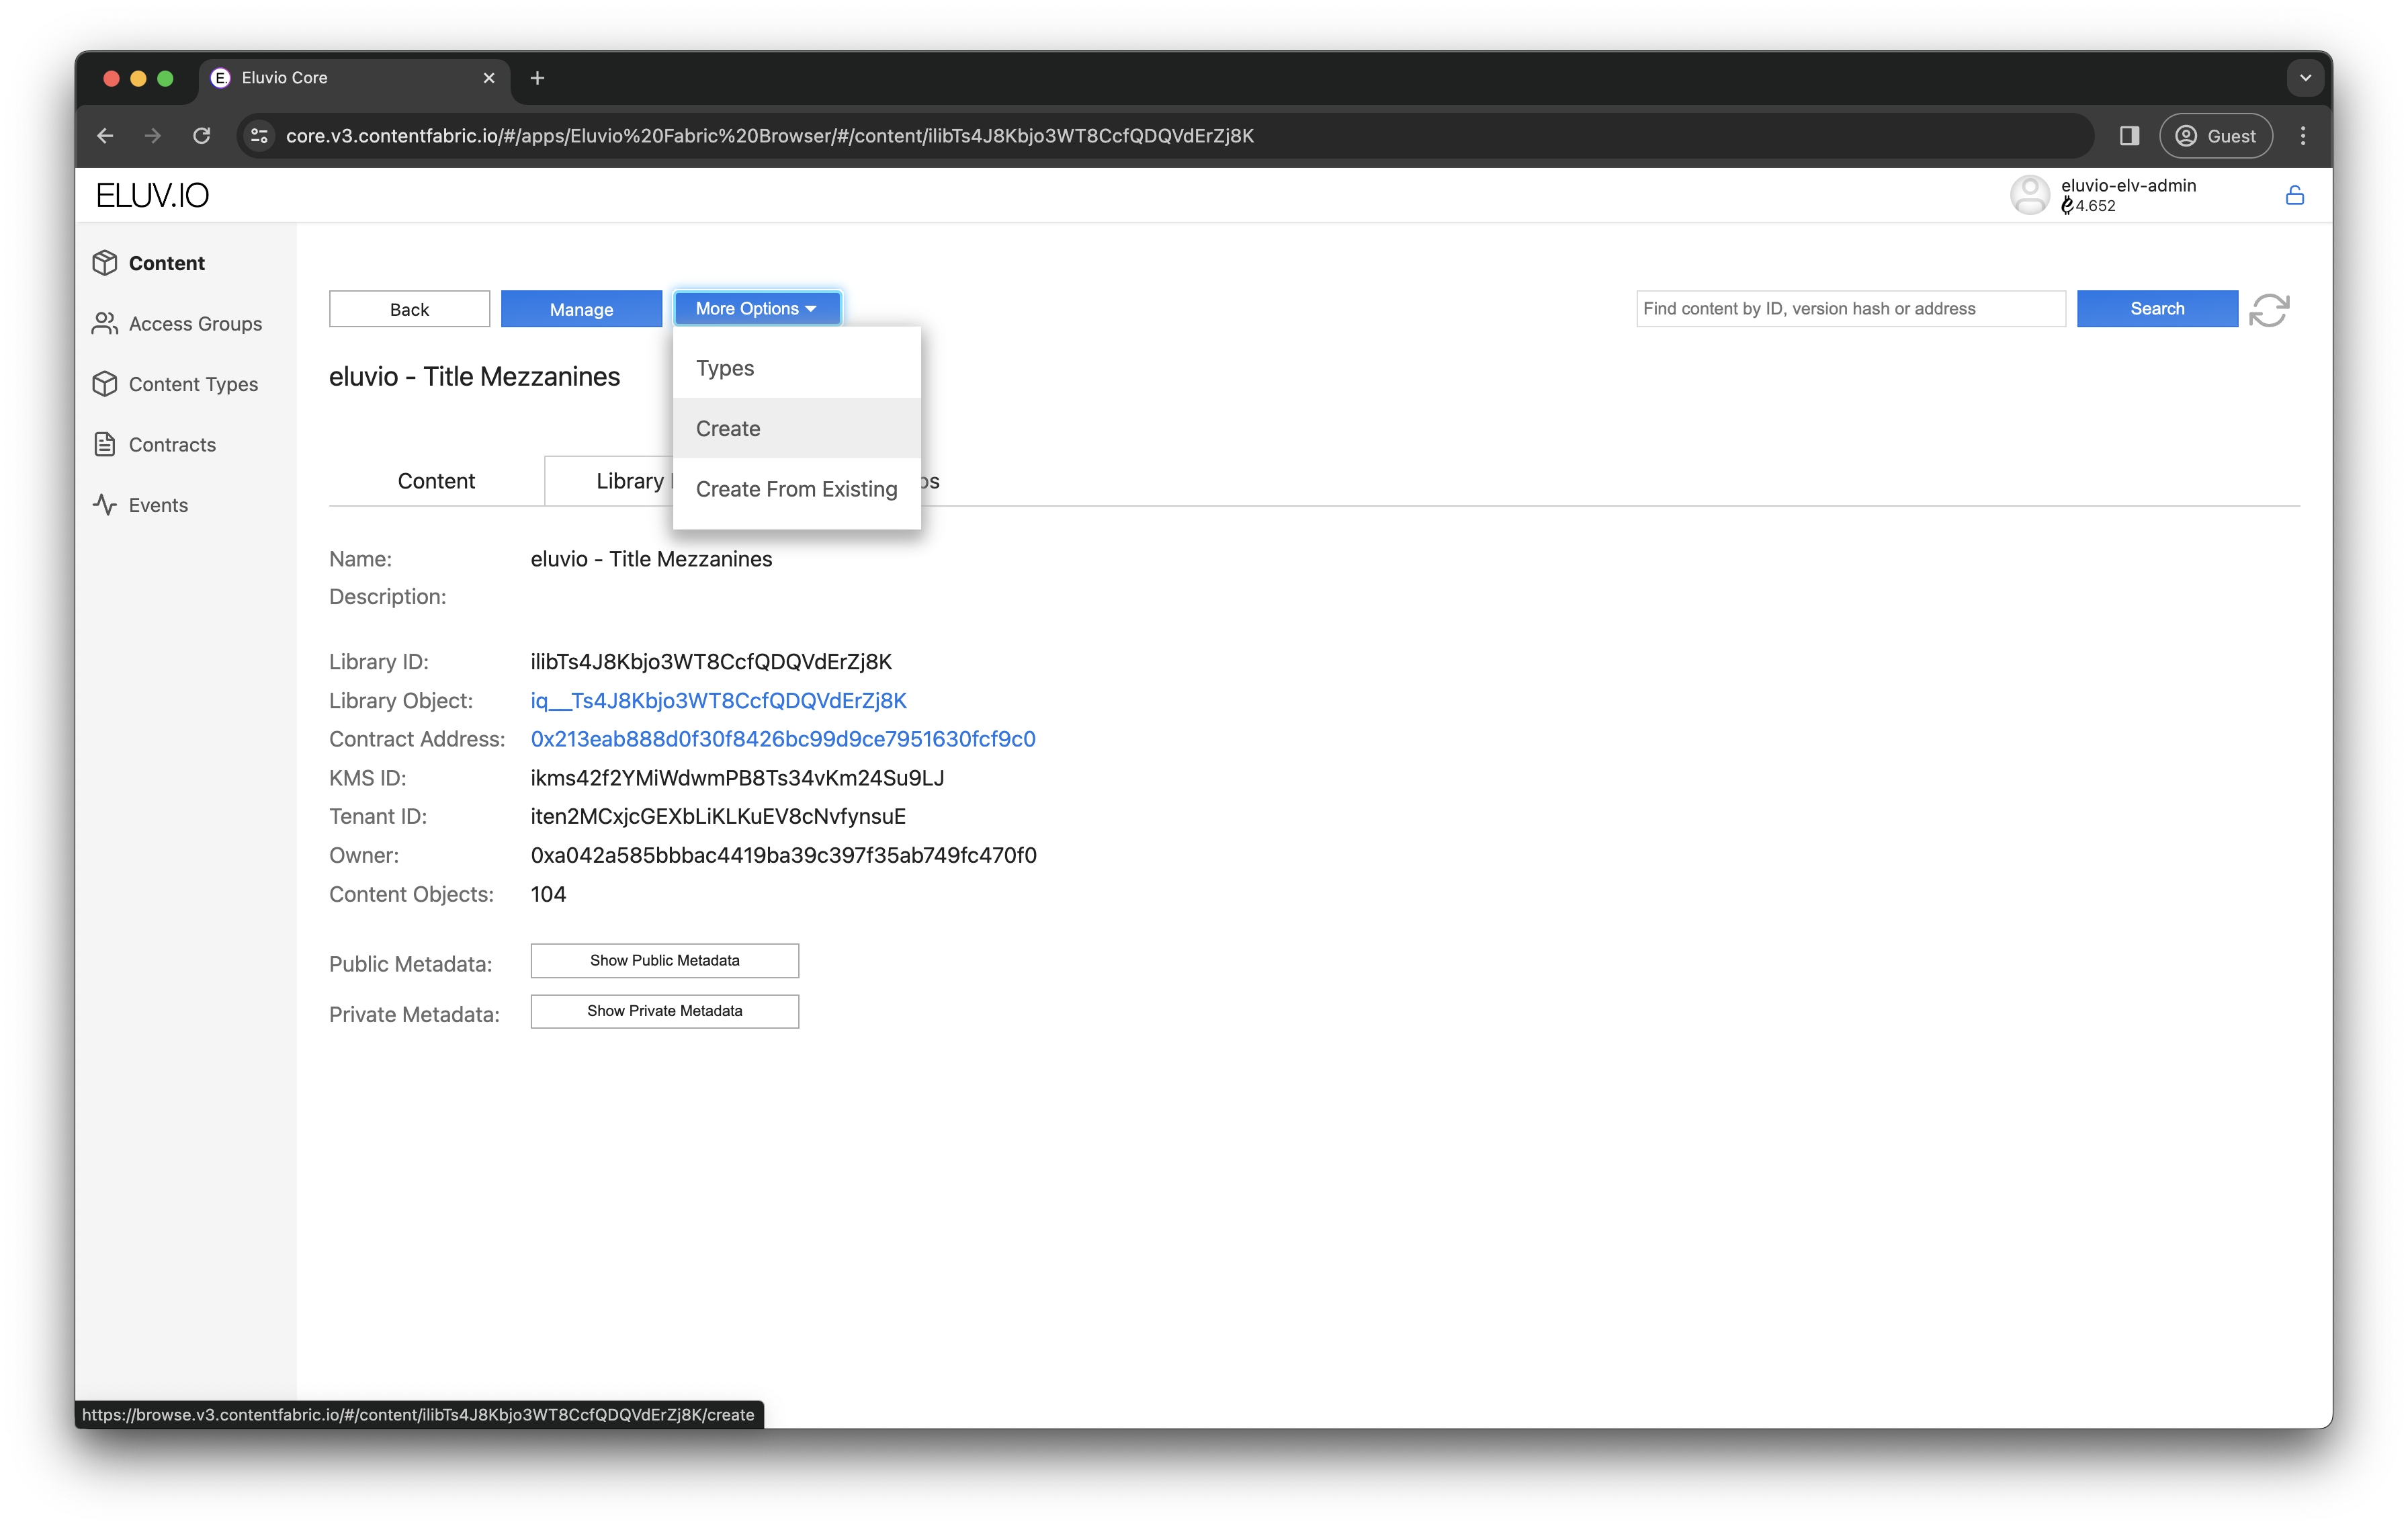View site information icon in address bar
Image resolution: width=2408 pixels, height=1528 pixels.
click(259, 135)
